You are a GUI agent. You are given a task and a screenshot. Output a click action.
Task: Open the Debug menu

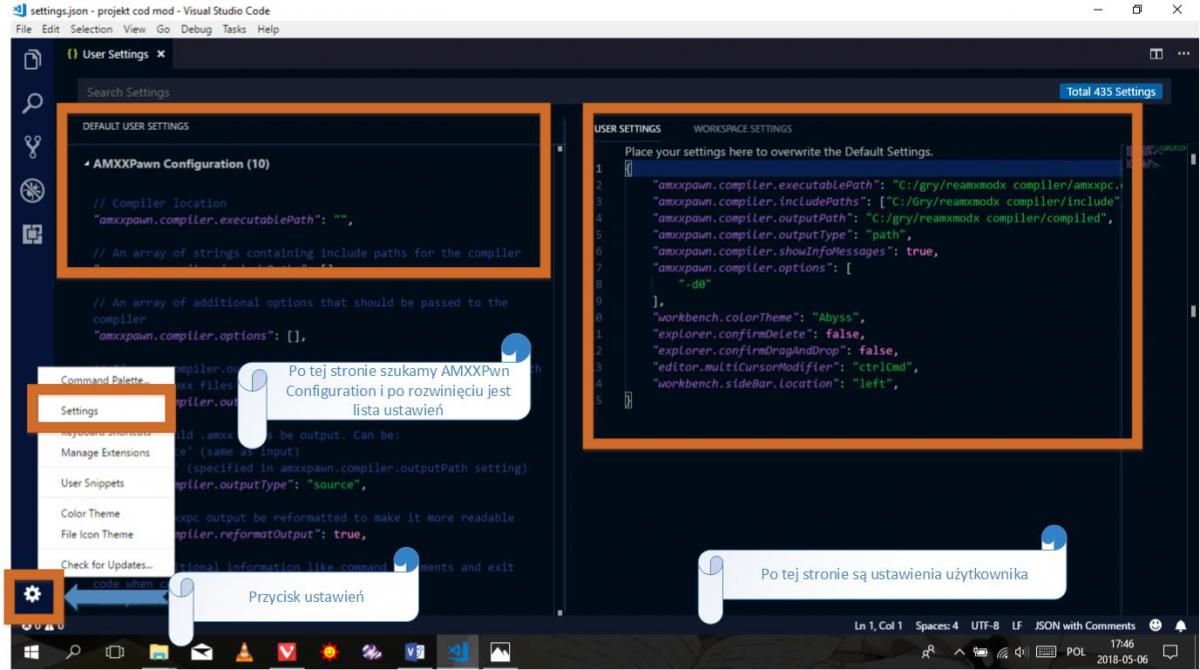[x=197, y=29]
